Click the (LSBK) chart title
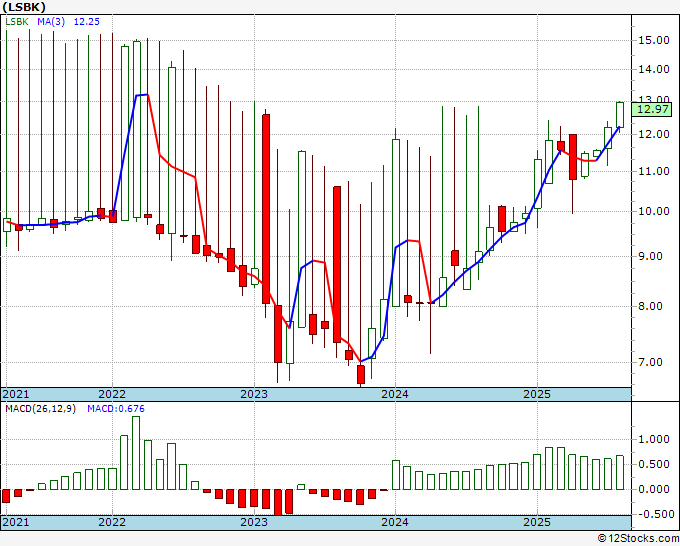Viewport: 680px width, 546px height. click(x=23, y=7)
